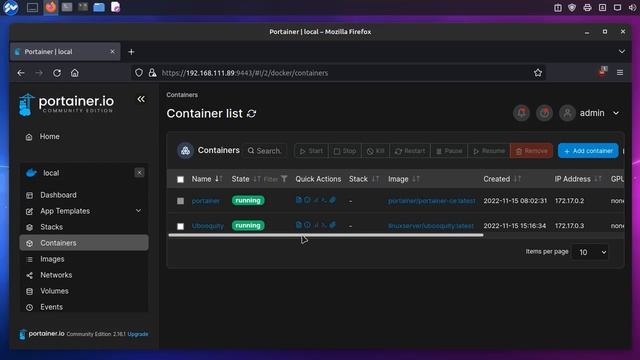Open the State column filter
This screenshot has width=640, height=360.
pos(276,179)
